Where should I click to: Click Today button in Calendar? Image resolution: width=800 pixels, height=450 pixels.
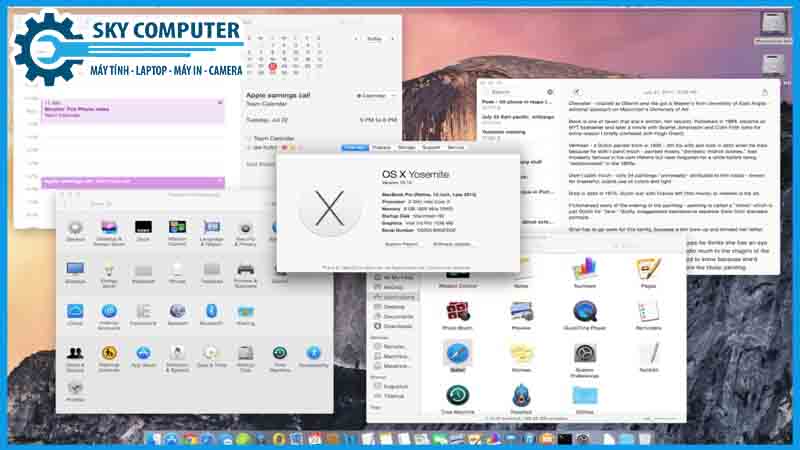[374, 39]
